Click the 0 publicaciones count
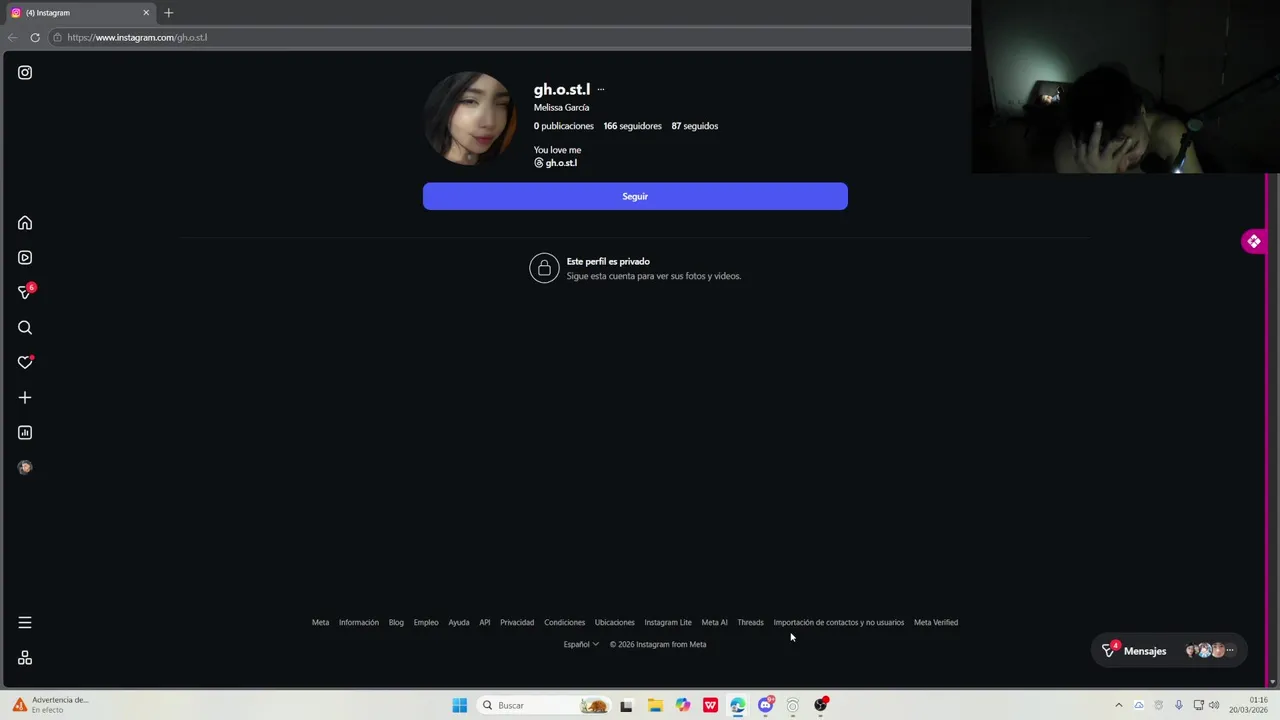The image size is (1280, 720). [564, 126]
